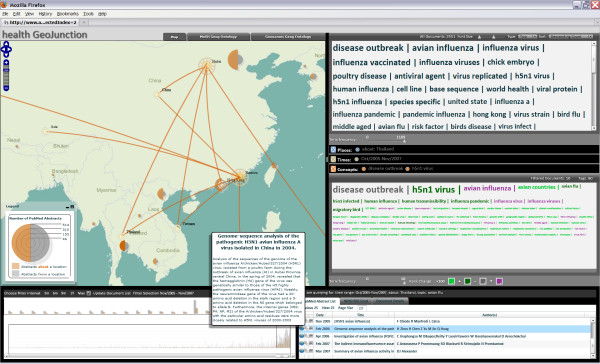Click the map zoom slider bar
The image size is (600, 364).
coord(6,75)
